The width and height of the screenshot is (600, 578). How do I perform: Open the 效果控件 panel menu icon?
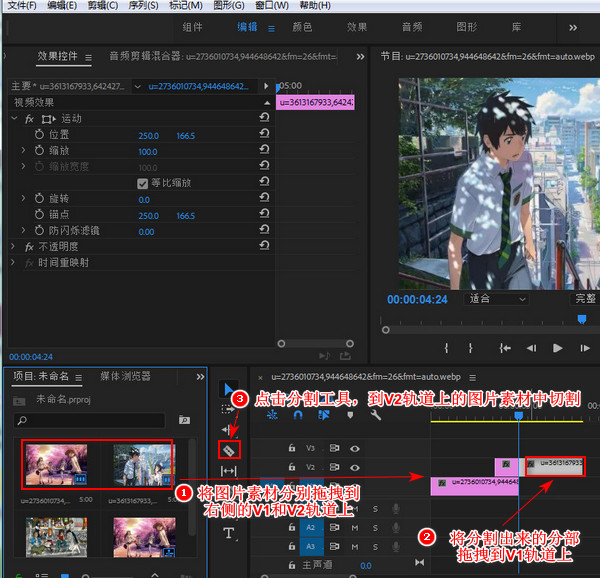coord(88,57)
